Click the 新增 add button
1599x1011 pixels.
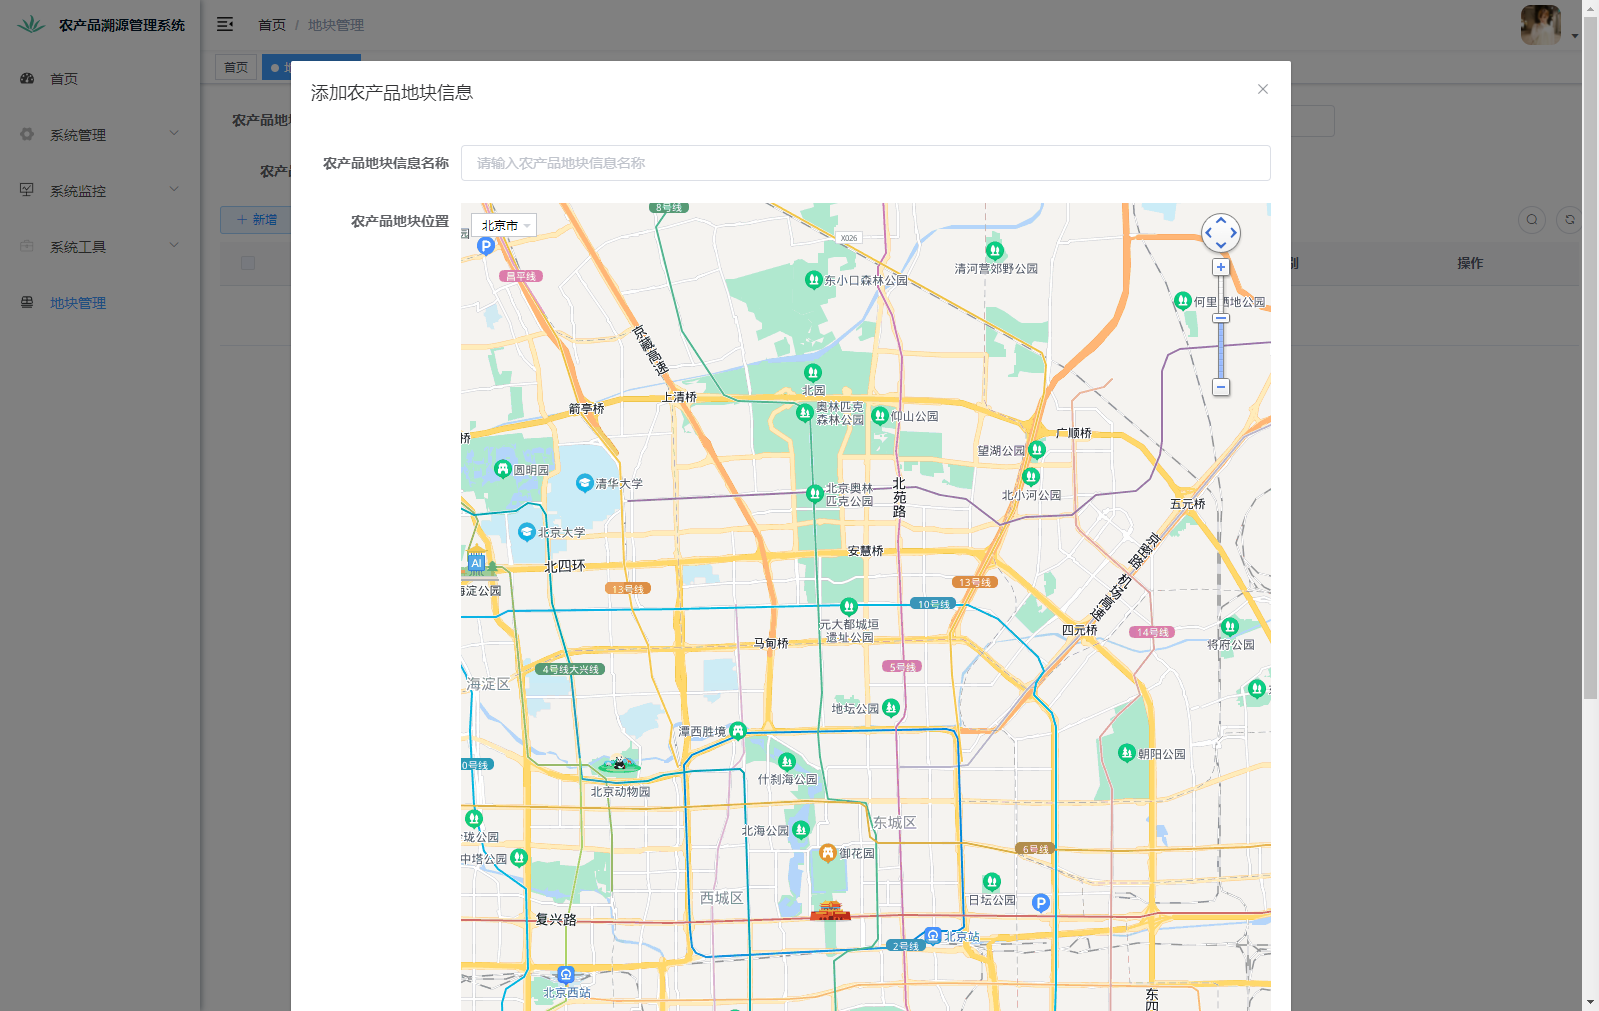(256, 220)
